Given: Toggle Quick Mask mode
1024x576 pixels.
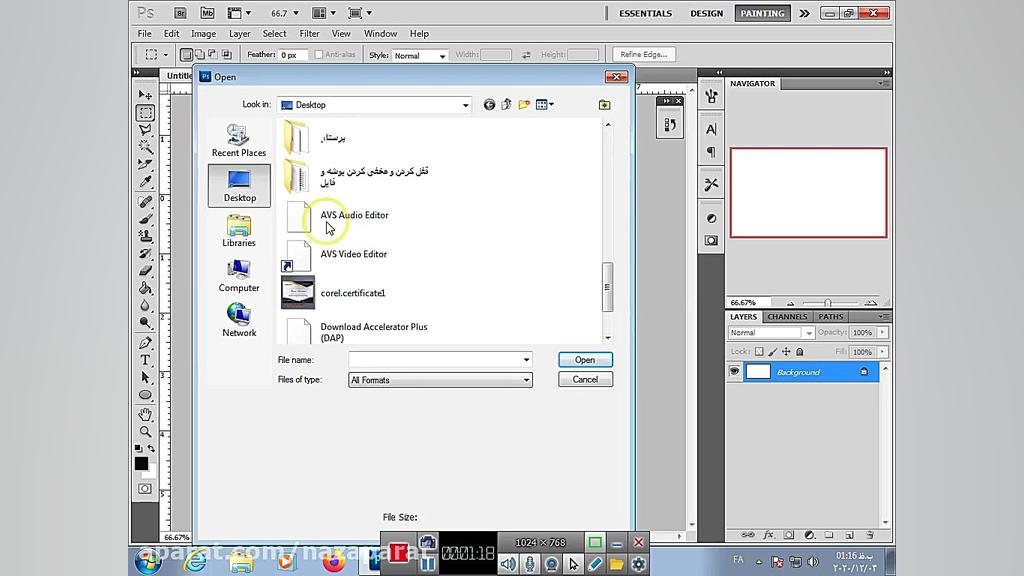Looking at the screenshot, I should point(145,488).
